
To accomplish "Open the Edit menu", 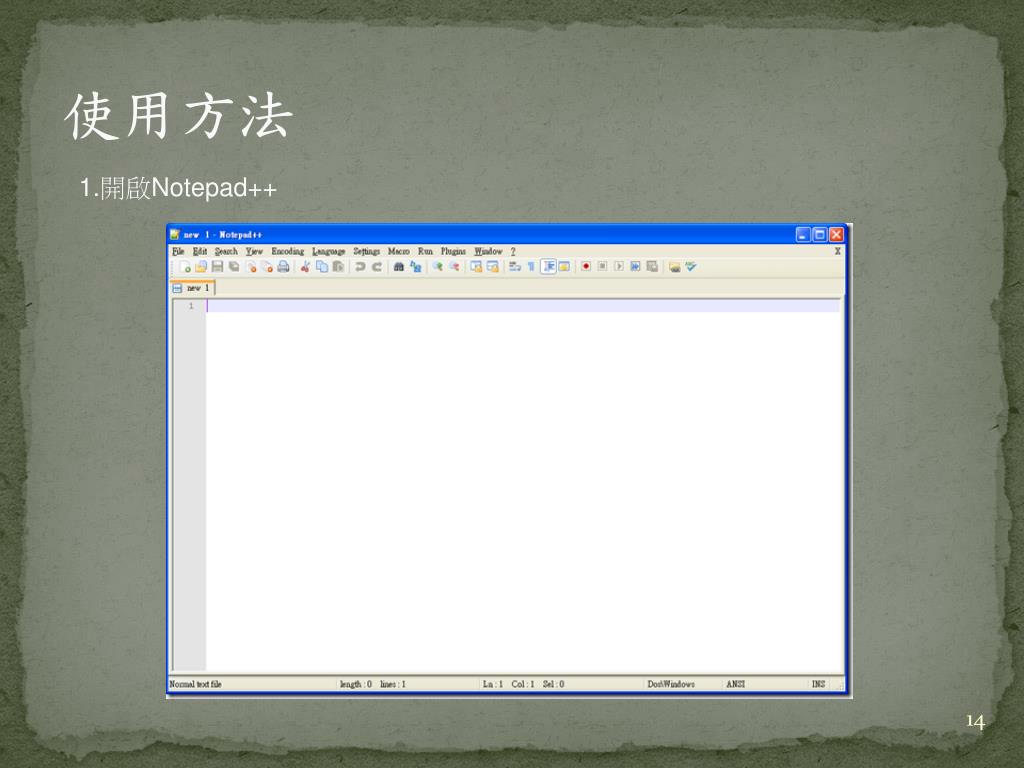I will (200, 251).
